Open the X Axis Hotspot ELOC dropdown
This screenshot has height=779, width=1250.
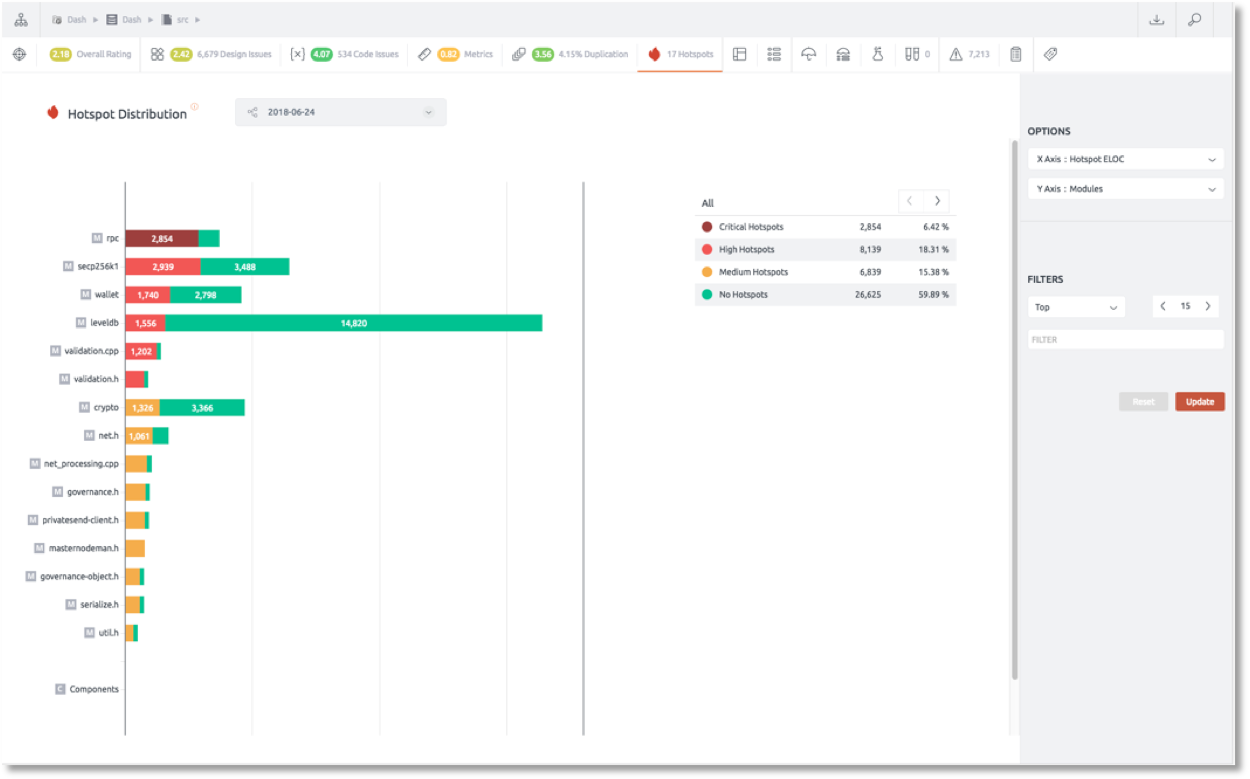coord(1126,159)
